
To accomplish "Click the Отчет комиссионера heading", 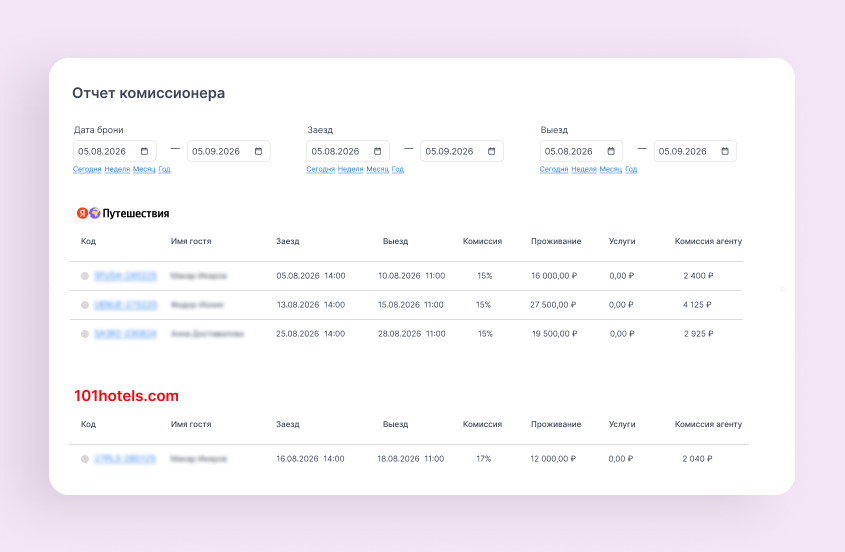I will 149,93.
